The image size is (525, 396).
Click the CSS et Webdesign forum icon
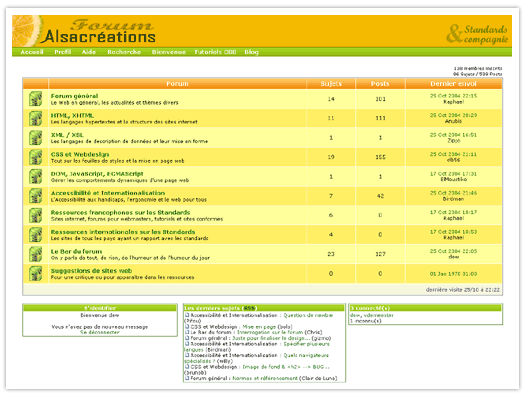[35, 157]
